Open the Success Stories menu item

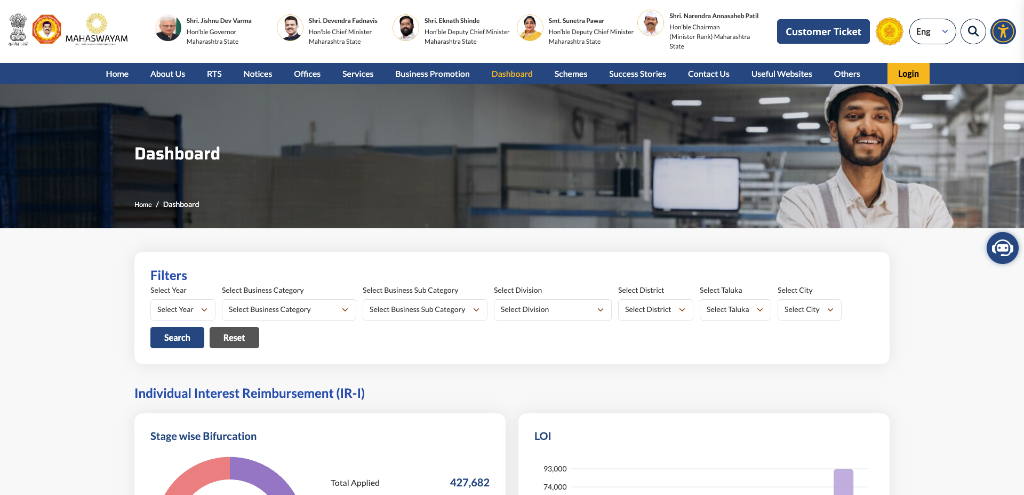(637, 74)
